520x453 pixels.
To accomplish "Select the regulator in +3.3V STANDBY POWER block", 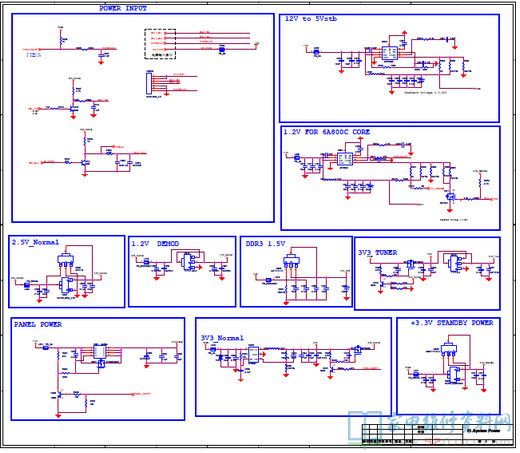I will [x=449, y=350].
